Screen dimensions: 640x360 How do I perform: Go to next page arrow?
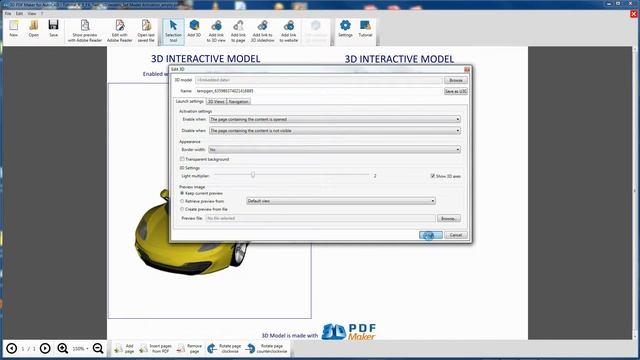point(45,349)
